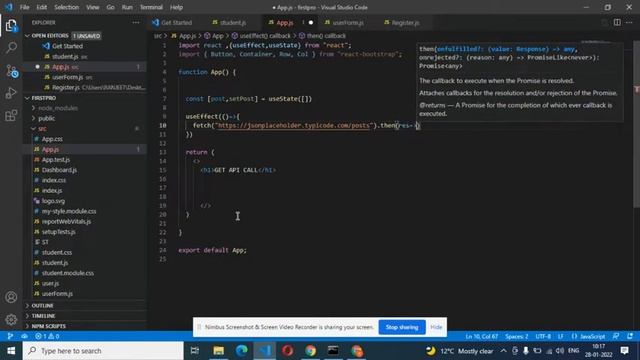The height and width of the screenshot is (360, 640).
Task: Click the source control branch status icon
Action: click(x=10, y=336)
